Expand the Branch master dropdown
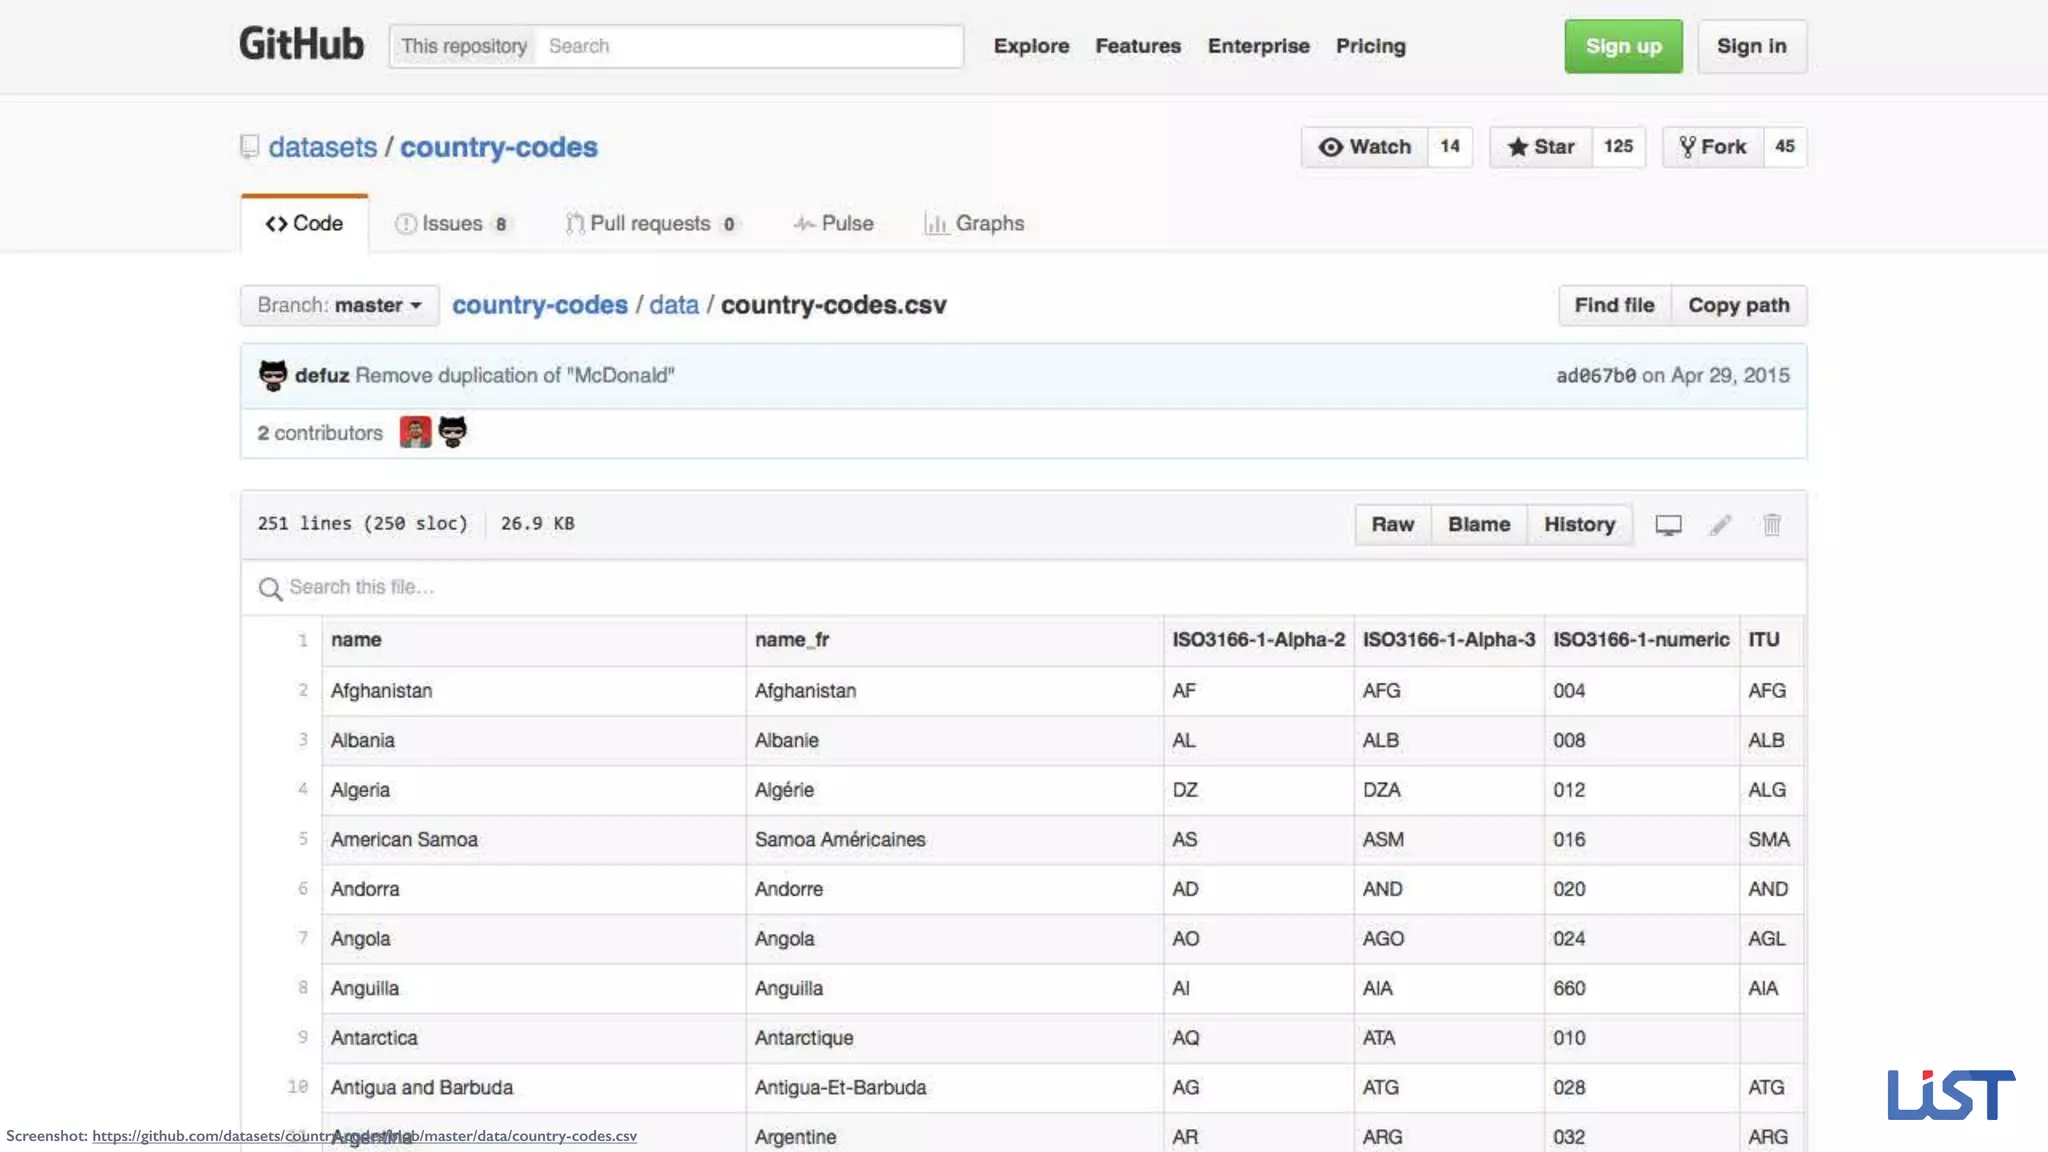 coord(339,305)
